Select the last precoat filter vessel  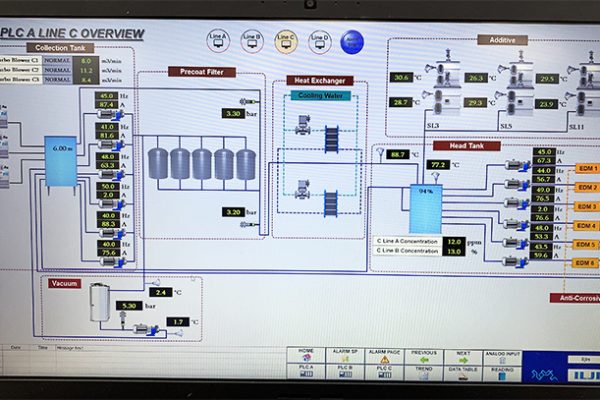(246, 164)
